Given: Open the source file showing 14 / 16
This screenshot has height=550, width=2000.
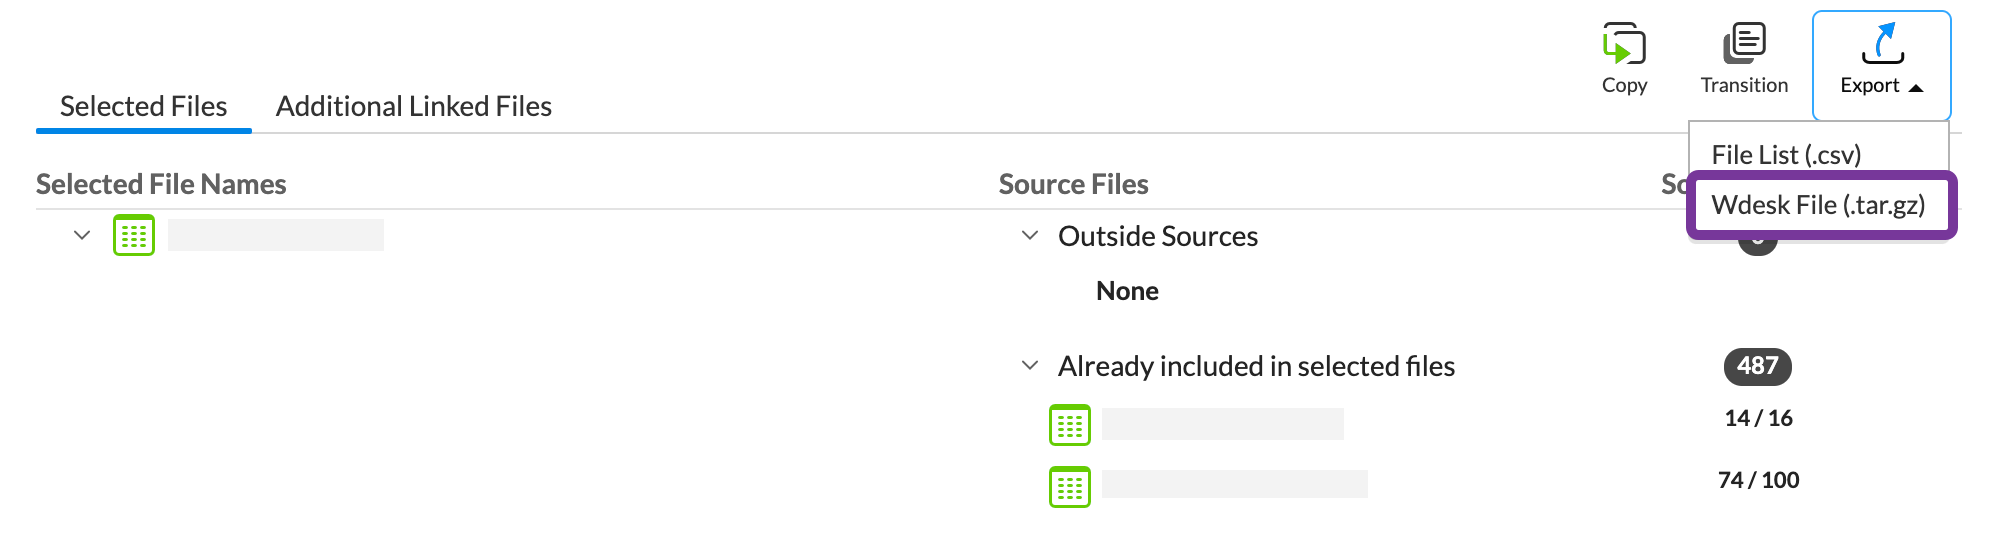Looking at the screenshot, I should click(1222, 424).
